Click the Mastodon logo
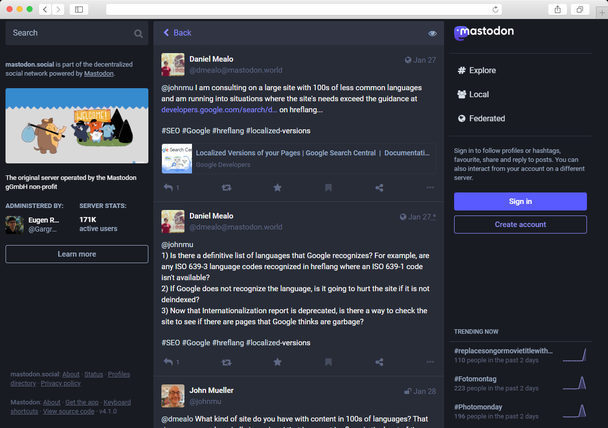This screenshot has width=608, height=428. point(484,33)
